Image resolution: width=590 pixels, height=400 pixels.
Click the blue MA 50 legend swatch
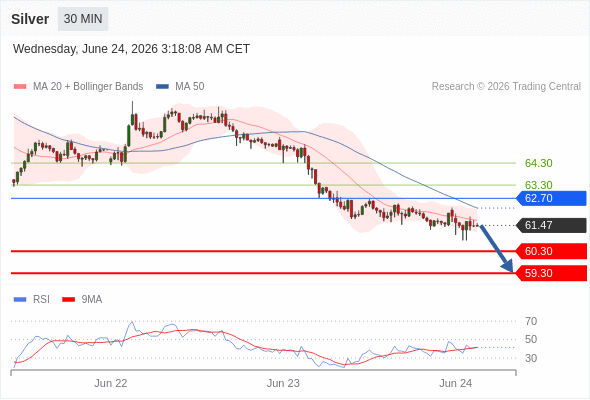click(x=162, y=87)
